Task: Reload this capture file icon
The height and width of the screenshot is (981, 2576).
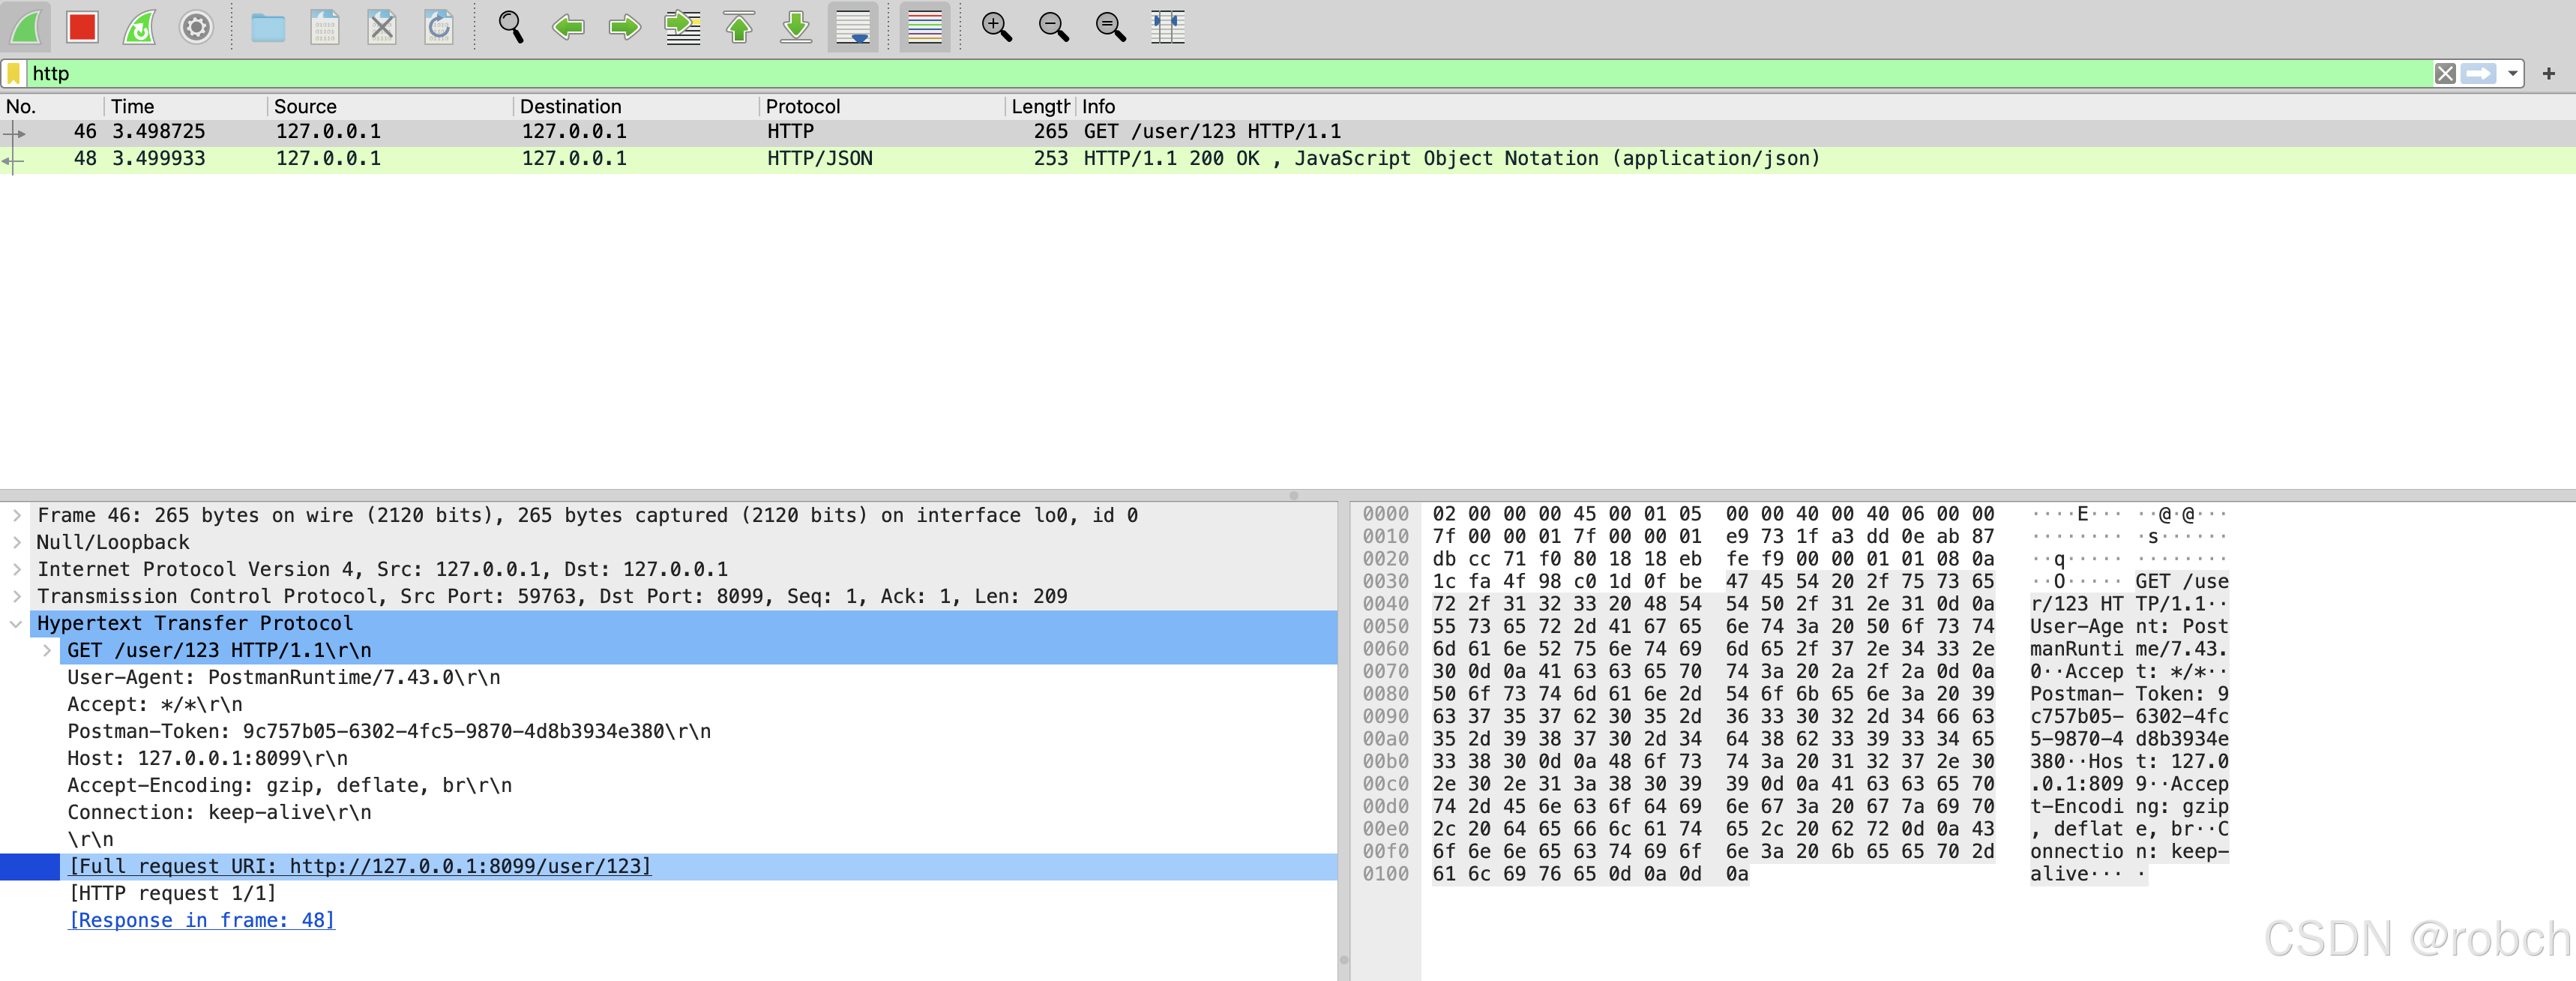Action: [x=439, y=27]
